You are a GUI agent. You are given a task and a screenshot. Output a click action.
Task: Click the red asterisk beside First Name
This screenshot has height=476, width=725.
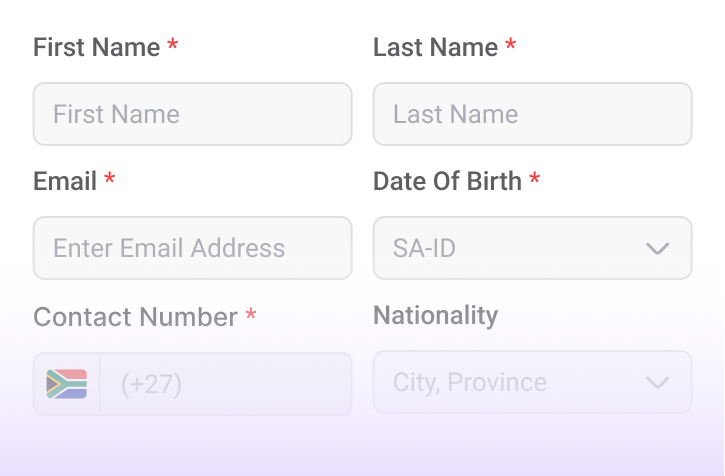point(173,47)
